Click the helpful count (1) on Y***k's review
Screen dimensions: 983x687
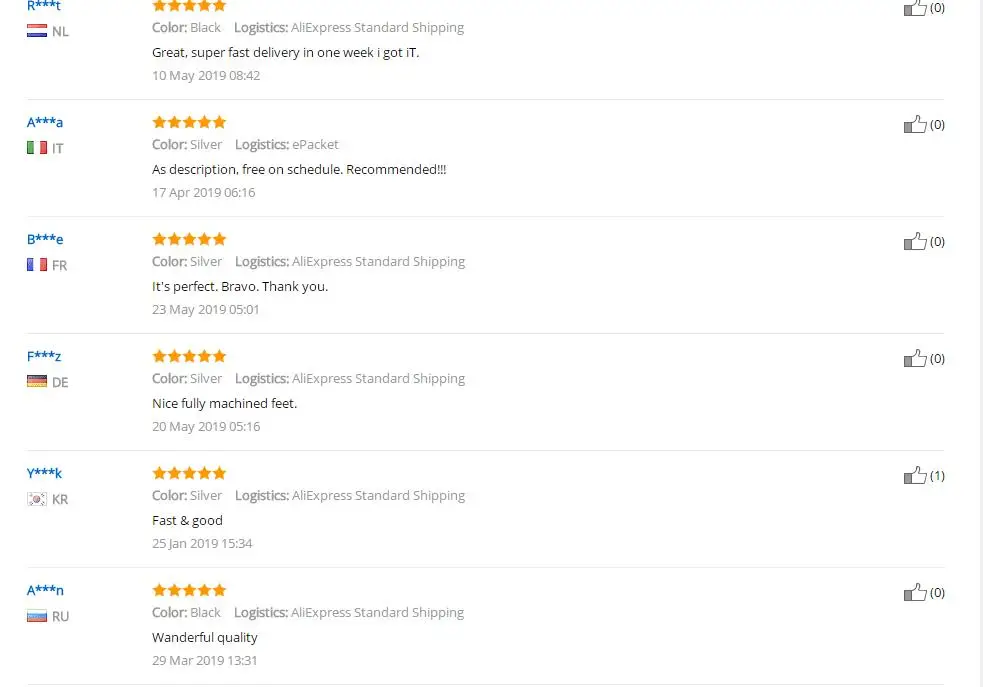[x=937, y=476]
